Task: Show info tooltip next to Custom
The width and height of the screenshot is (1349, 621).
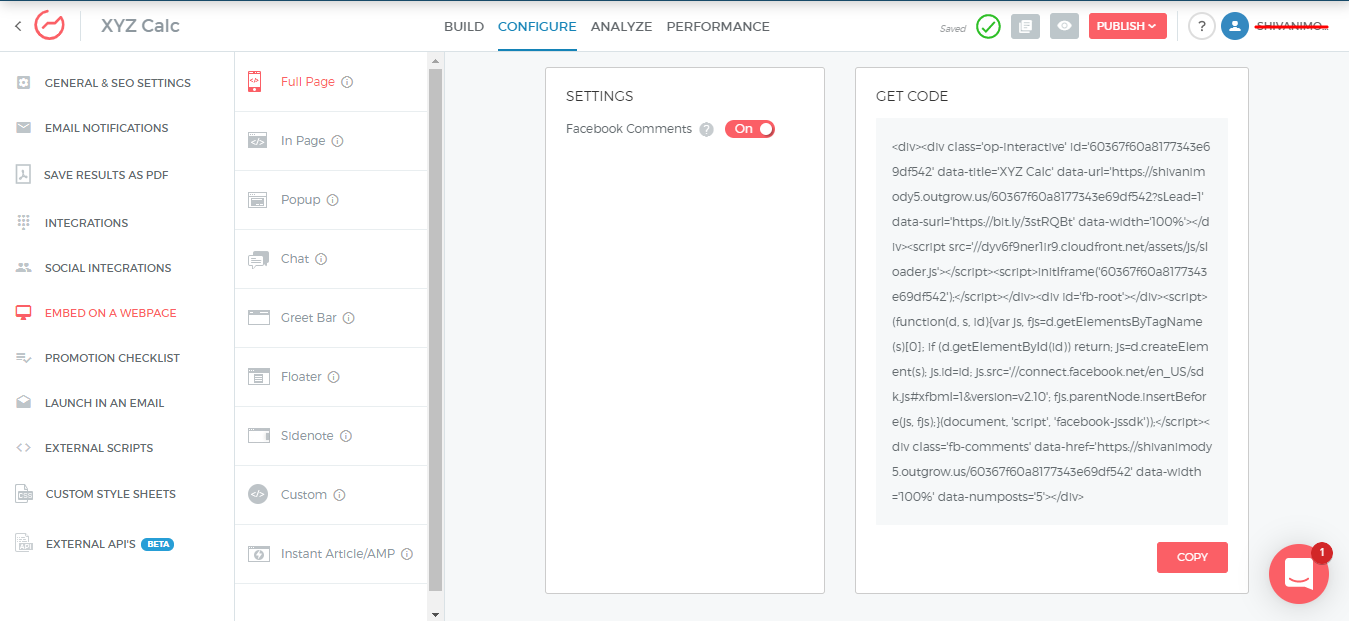Action: click(339, 495)
